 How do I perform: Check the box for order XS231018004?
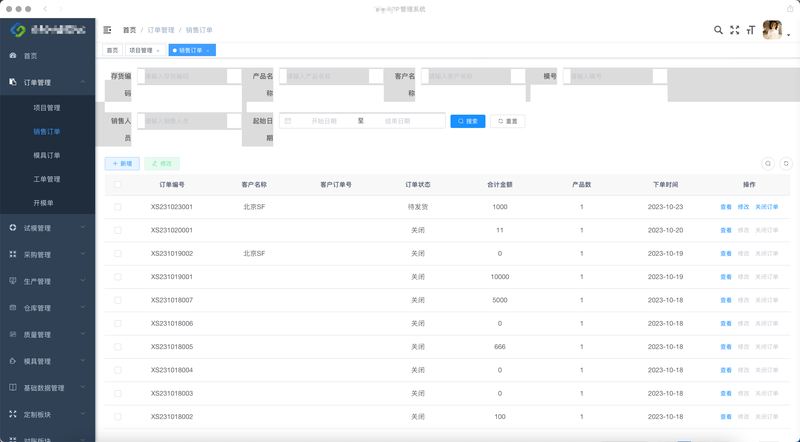(x=118, y=370)
